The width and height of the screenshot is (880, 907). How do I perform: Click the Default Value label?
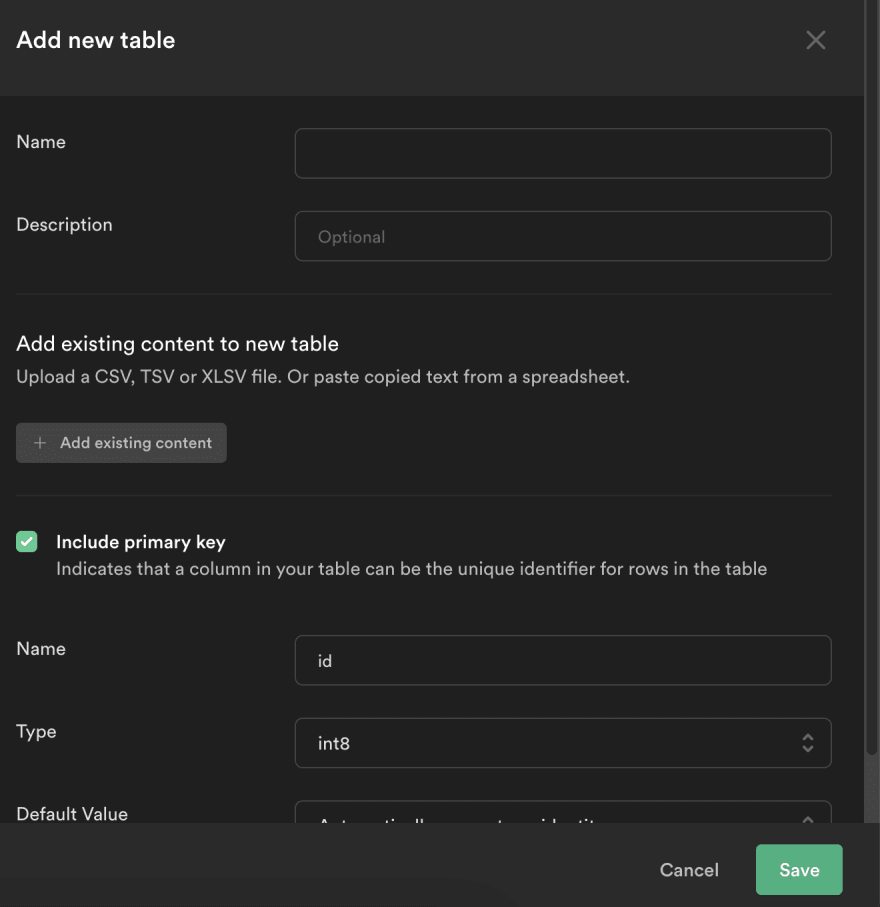pyautogui.click(x=72, y=813)
